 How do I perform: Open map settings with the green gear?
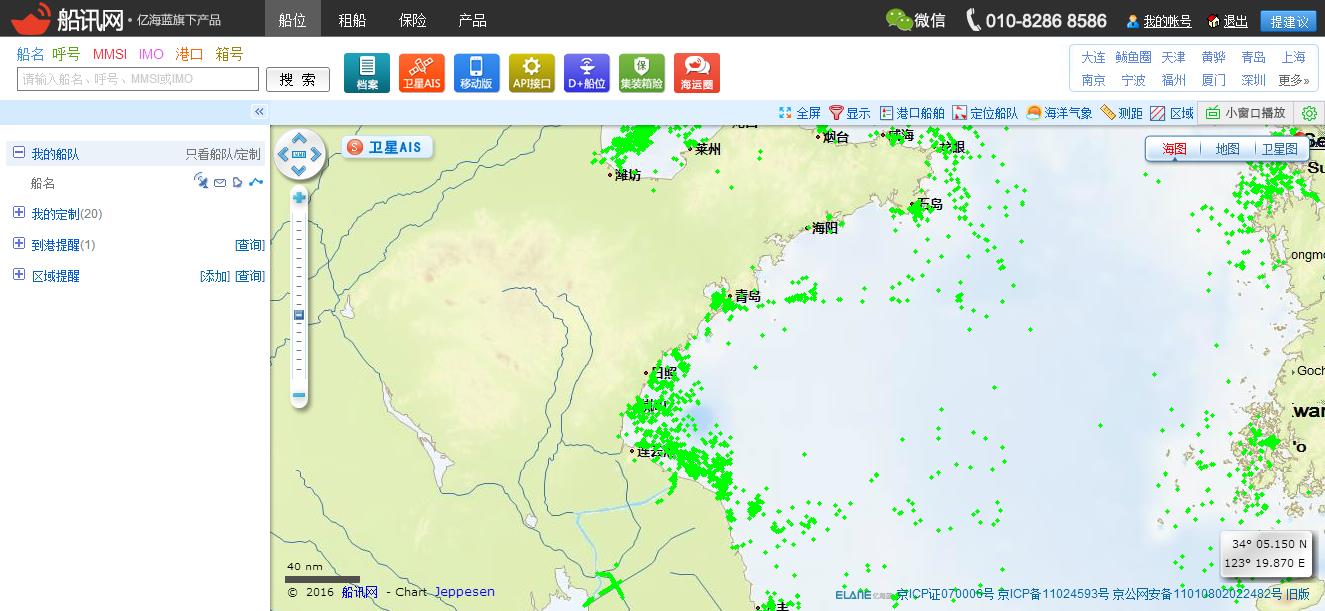click(1309, 113)
